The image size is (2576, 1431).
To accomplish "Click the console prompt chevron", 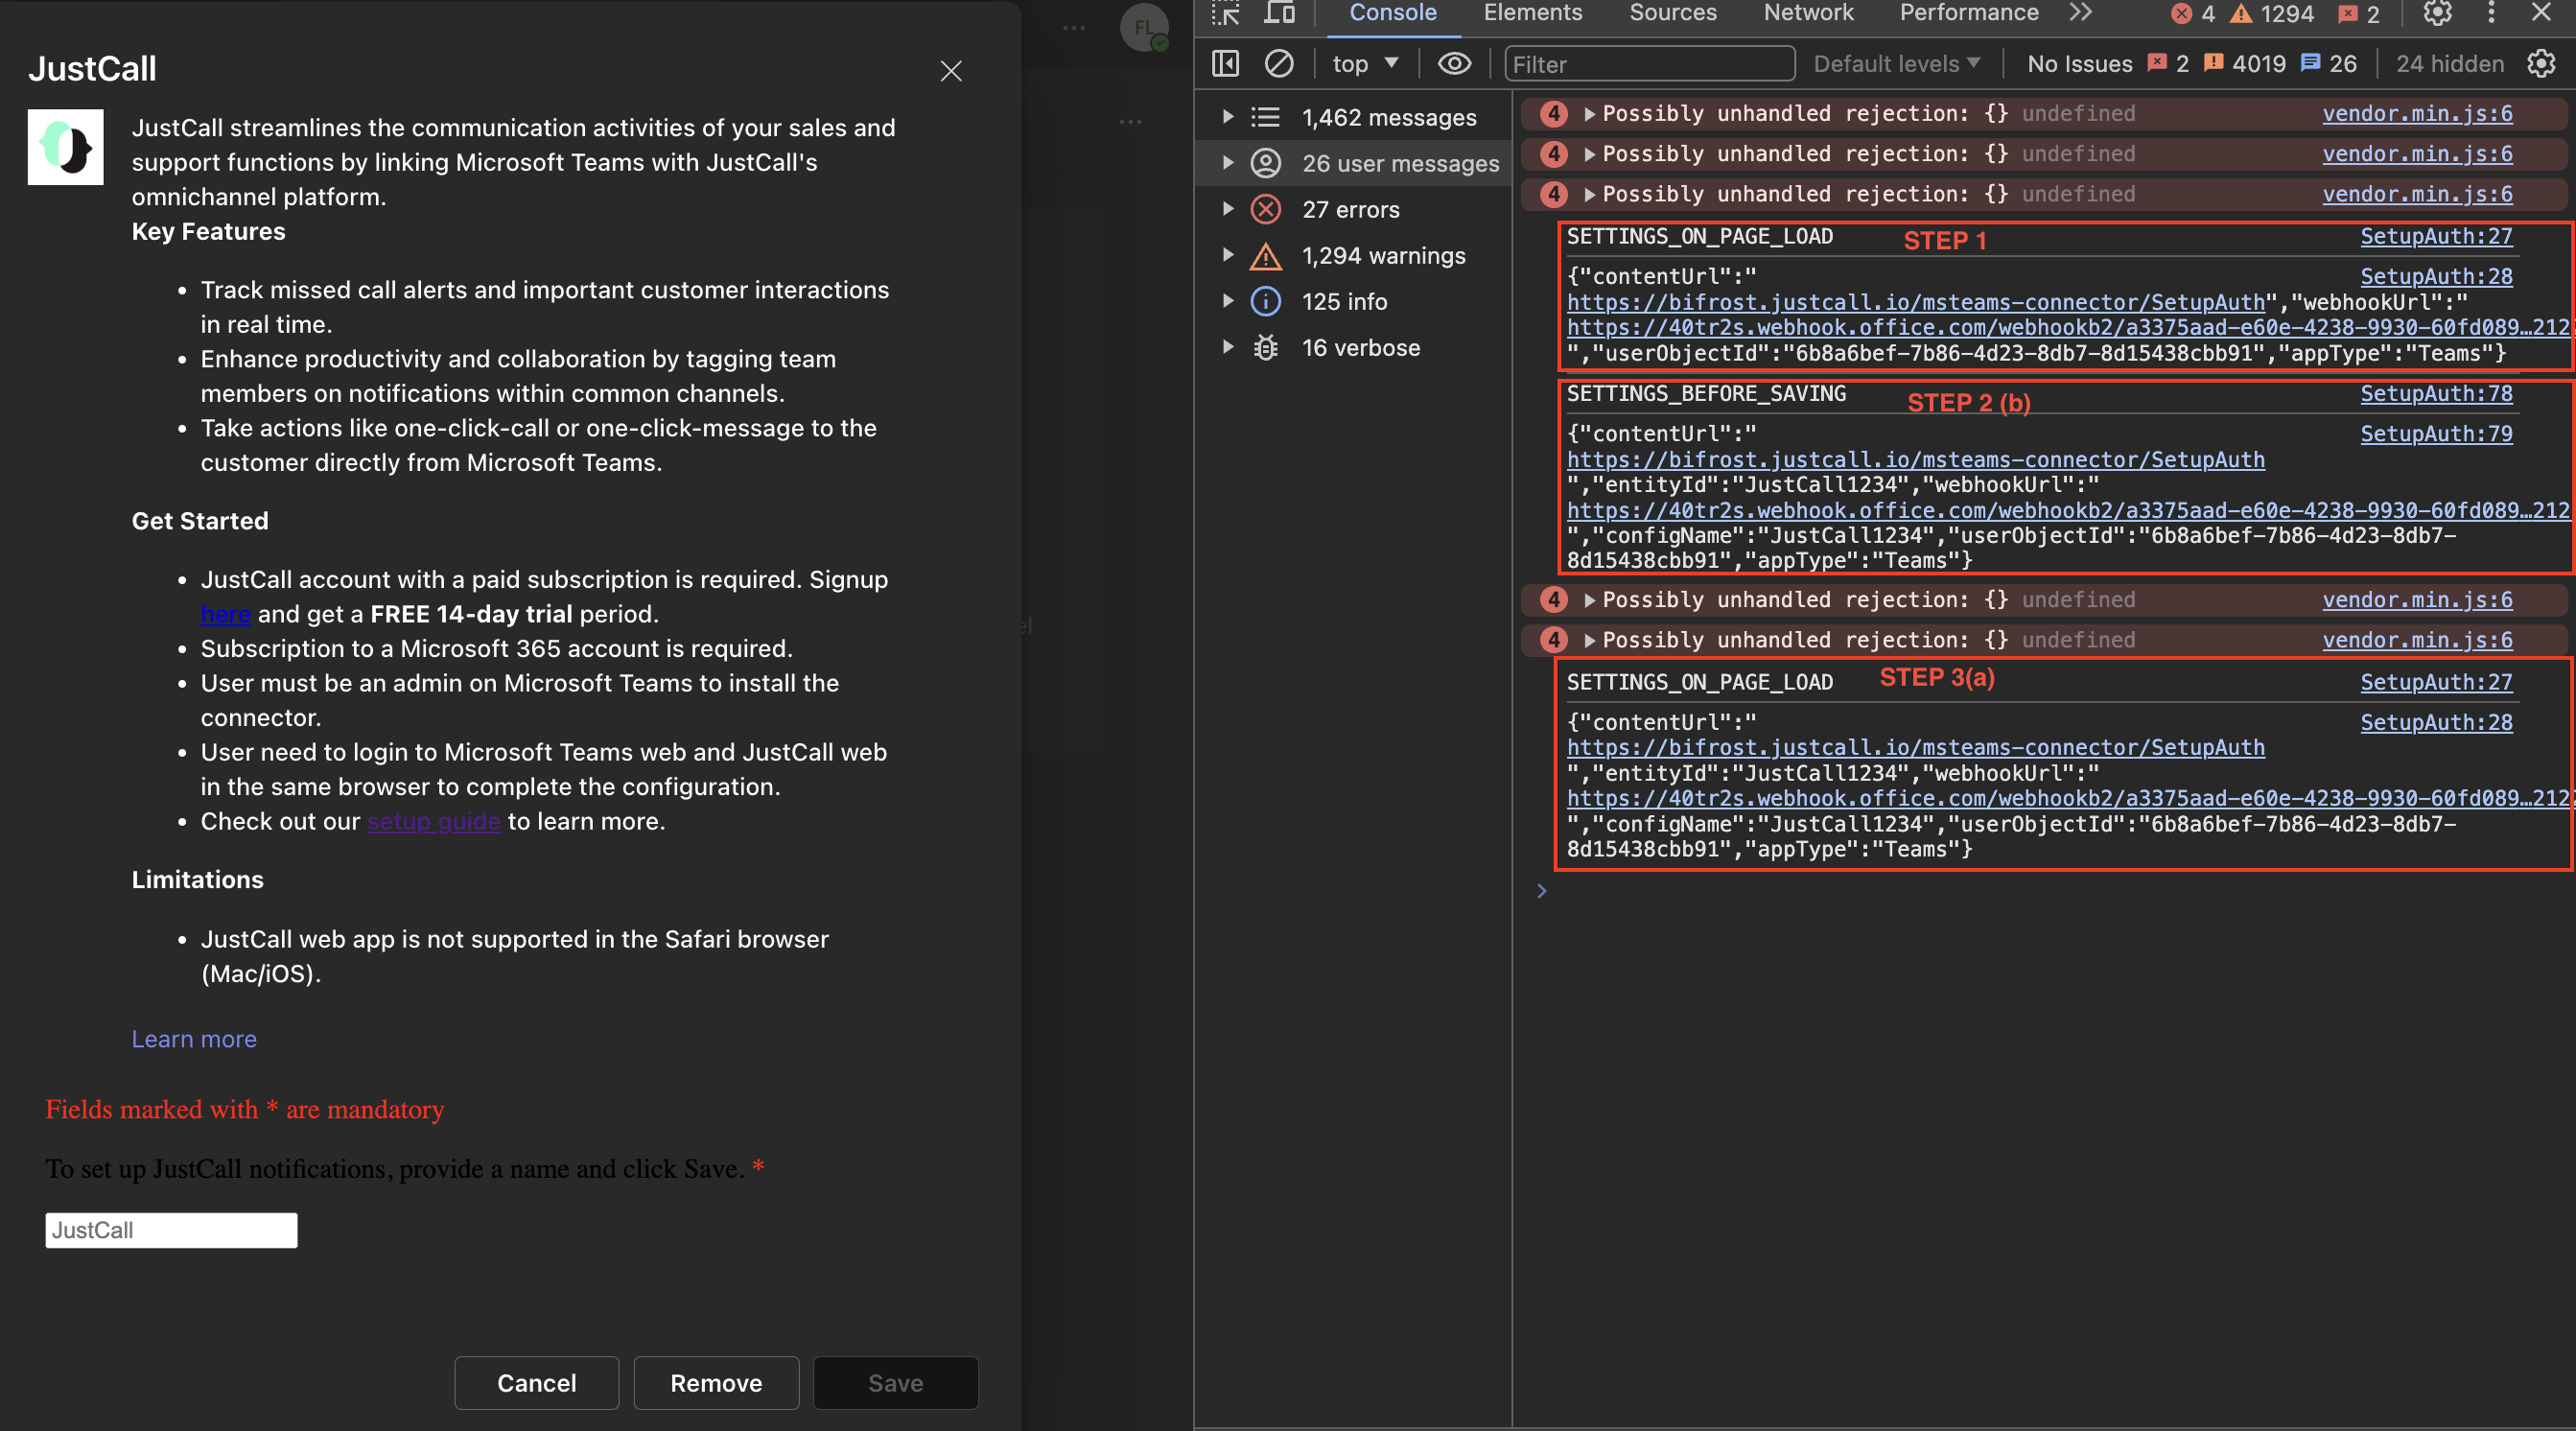I will coord(1542,891).
